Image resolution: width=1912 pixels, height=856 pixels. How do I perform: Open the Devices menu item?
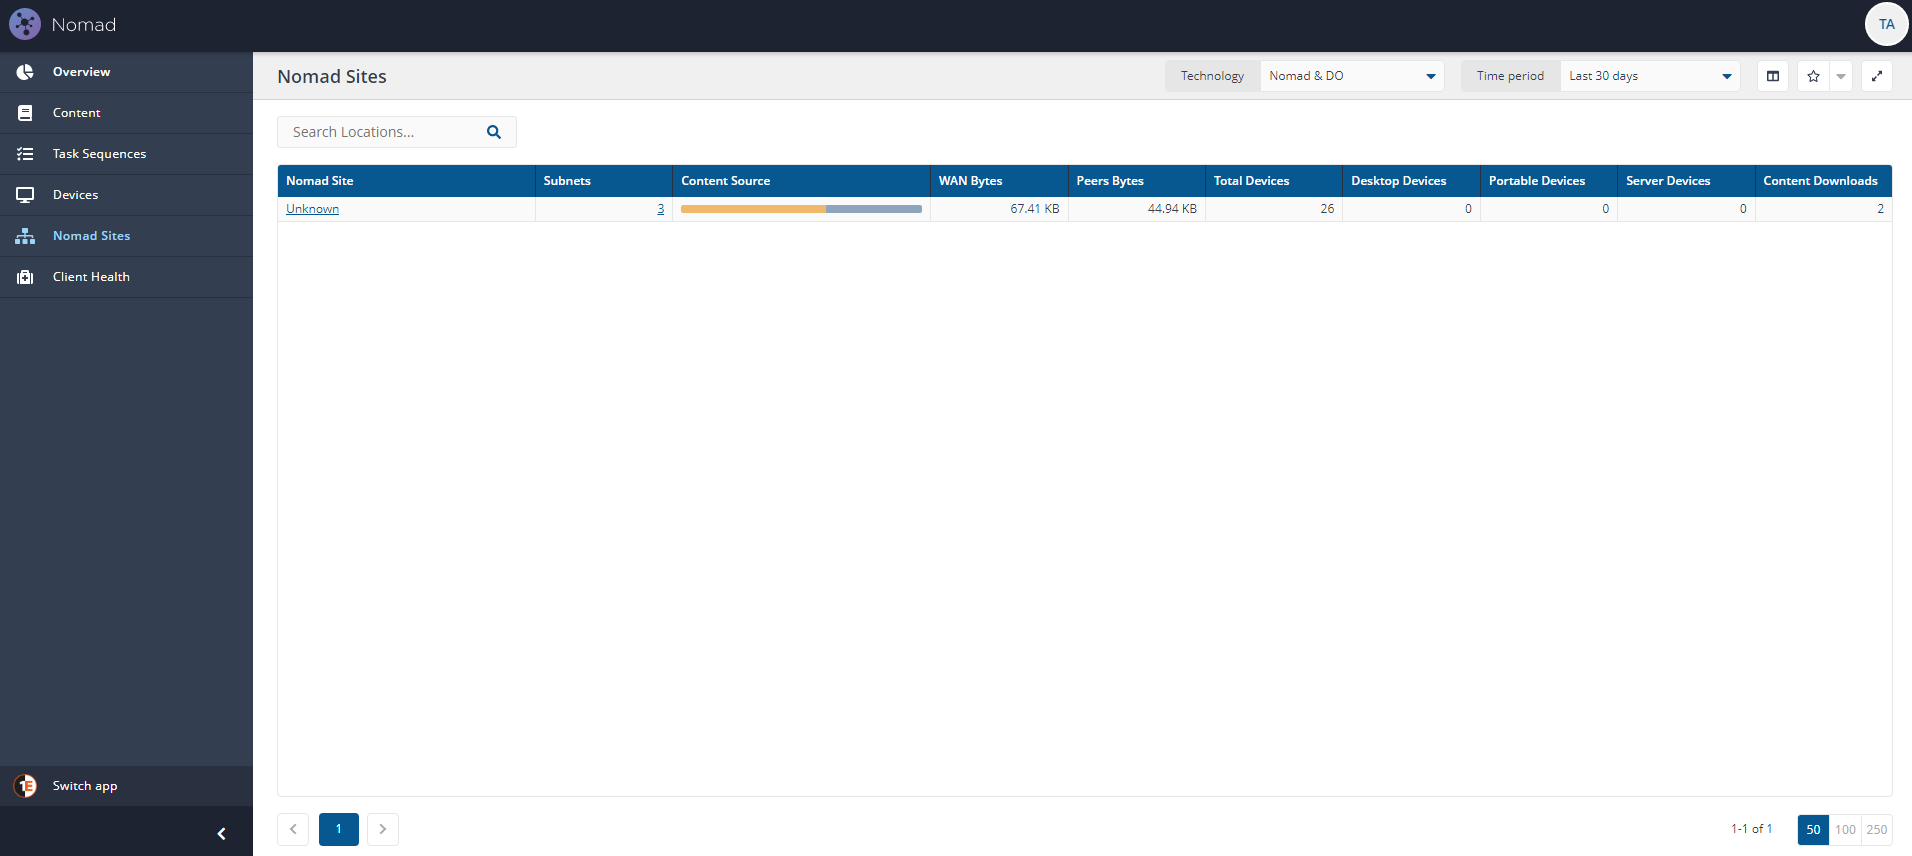point(126,195)
